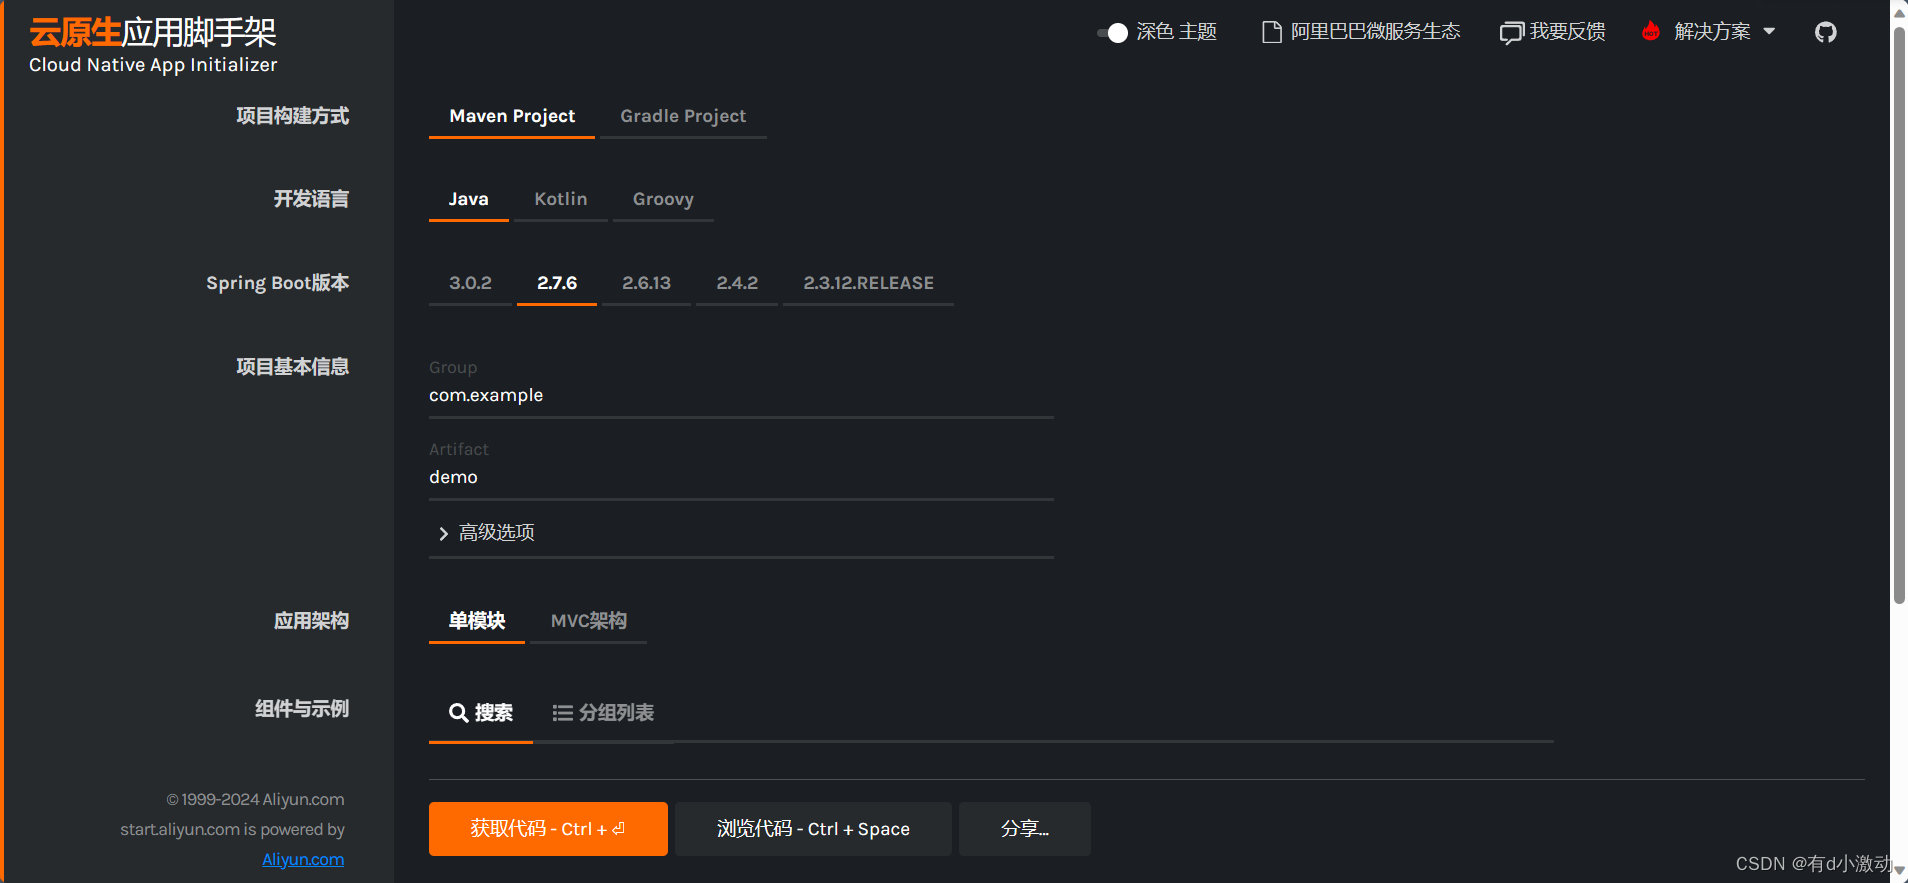This screenshot has width=1908, height=883.
Task: Switch to the 分组列表 tab
Action: pyautogui.click(x=603, y=713)
